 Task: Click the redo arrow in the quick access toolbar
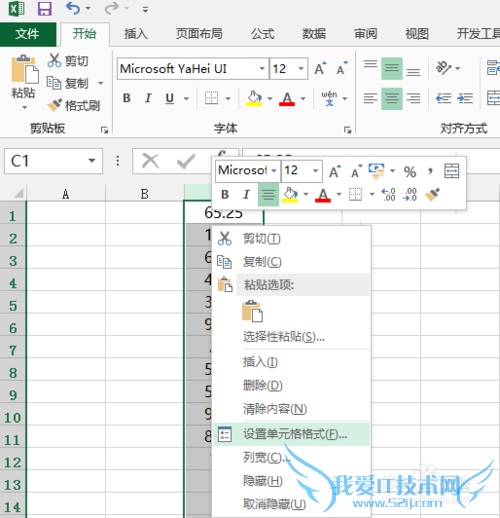(112, 8)
